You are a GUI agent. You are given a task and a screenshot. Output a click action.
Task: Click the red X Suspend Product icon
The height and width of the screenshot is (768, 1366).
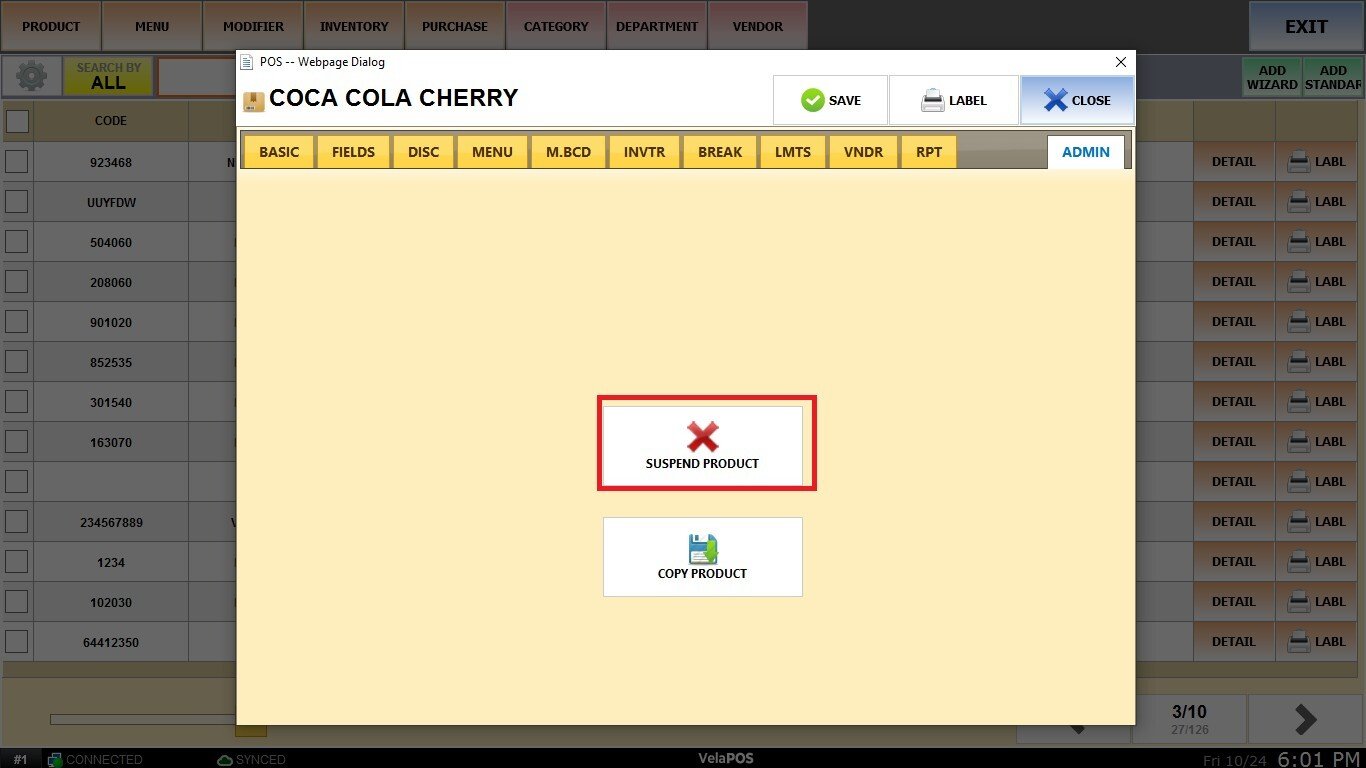(x=702, y=437)
